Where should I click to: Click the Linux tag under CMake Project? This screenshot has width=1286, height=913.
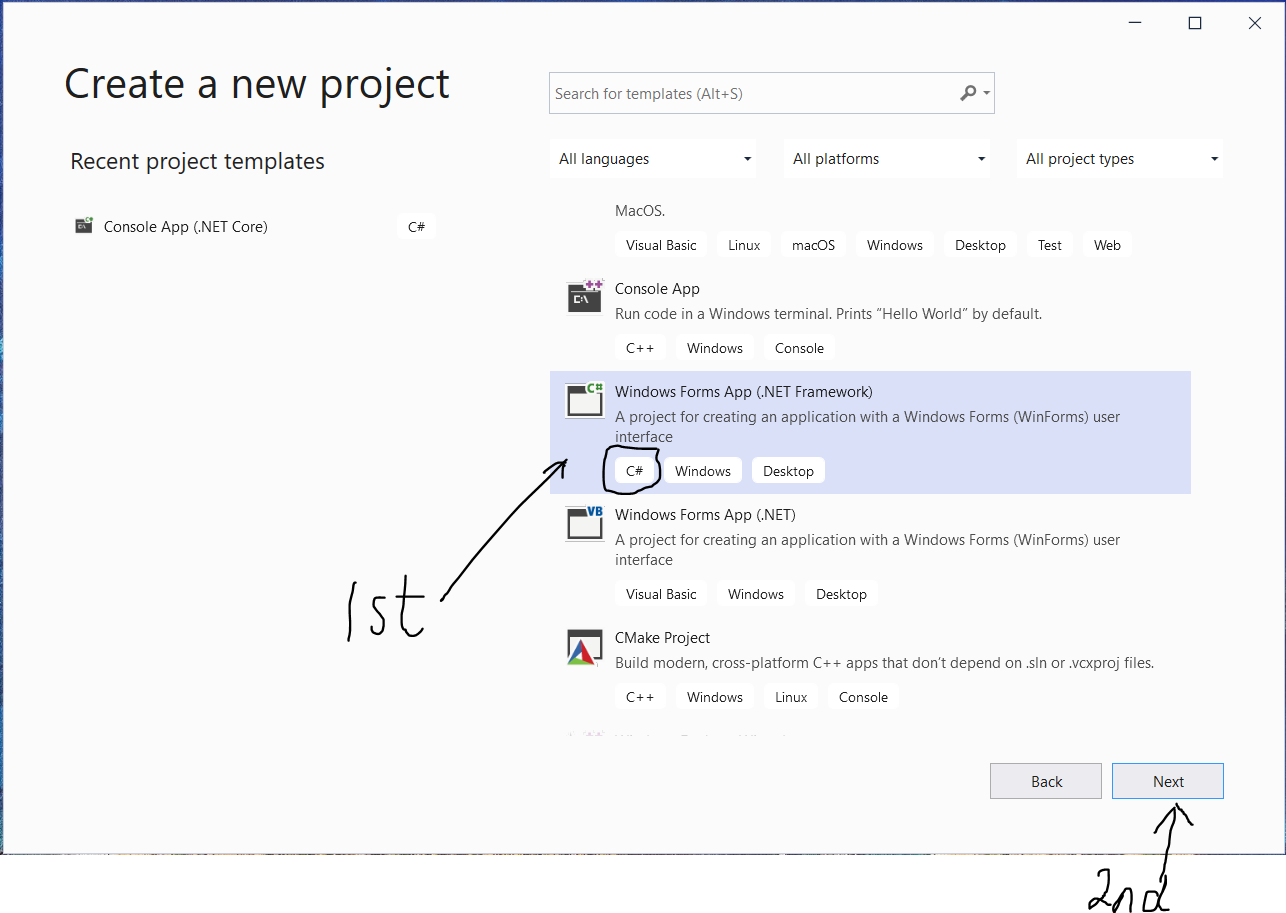pos(791,697)
